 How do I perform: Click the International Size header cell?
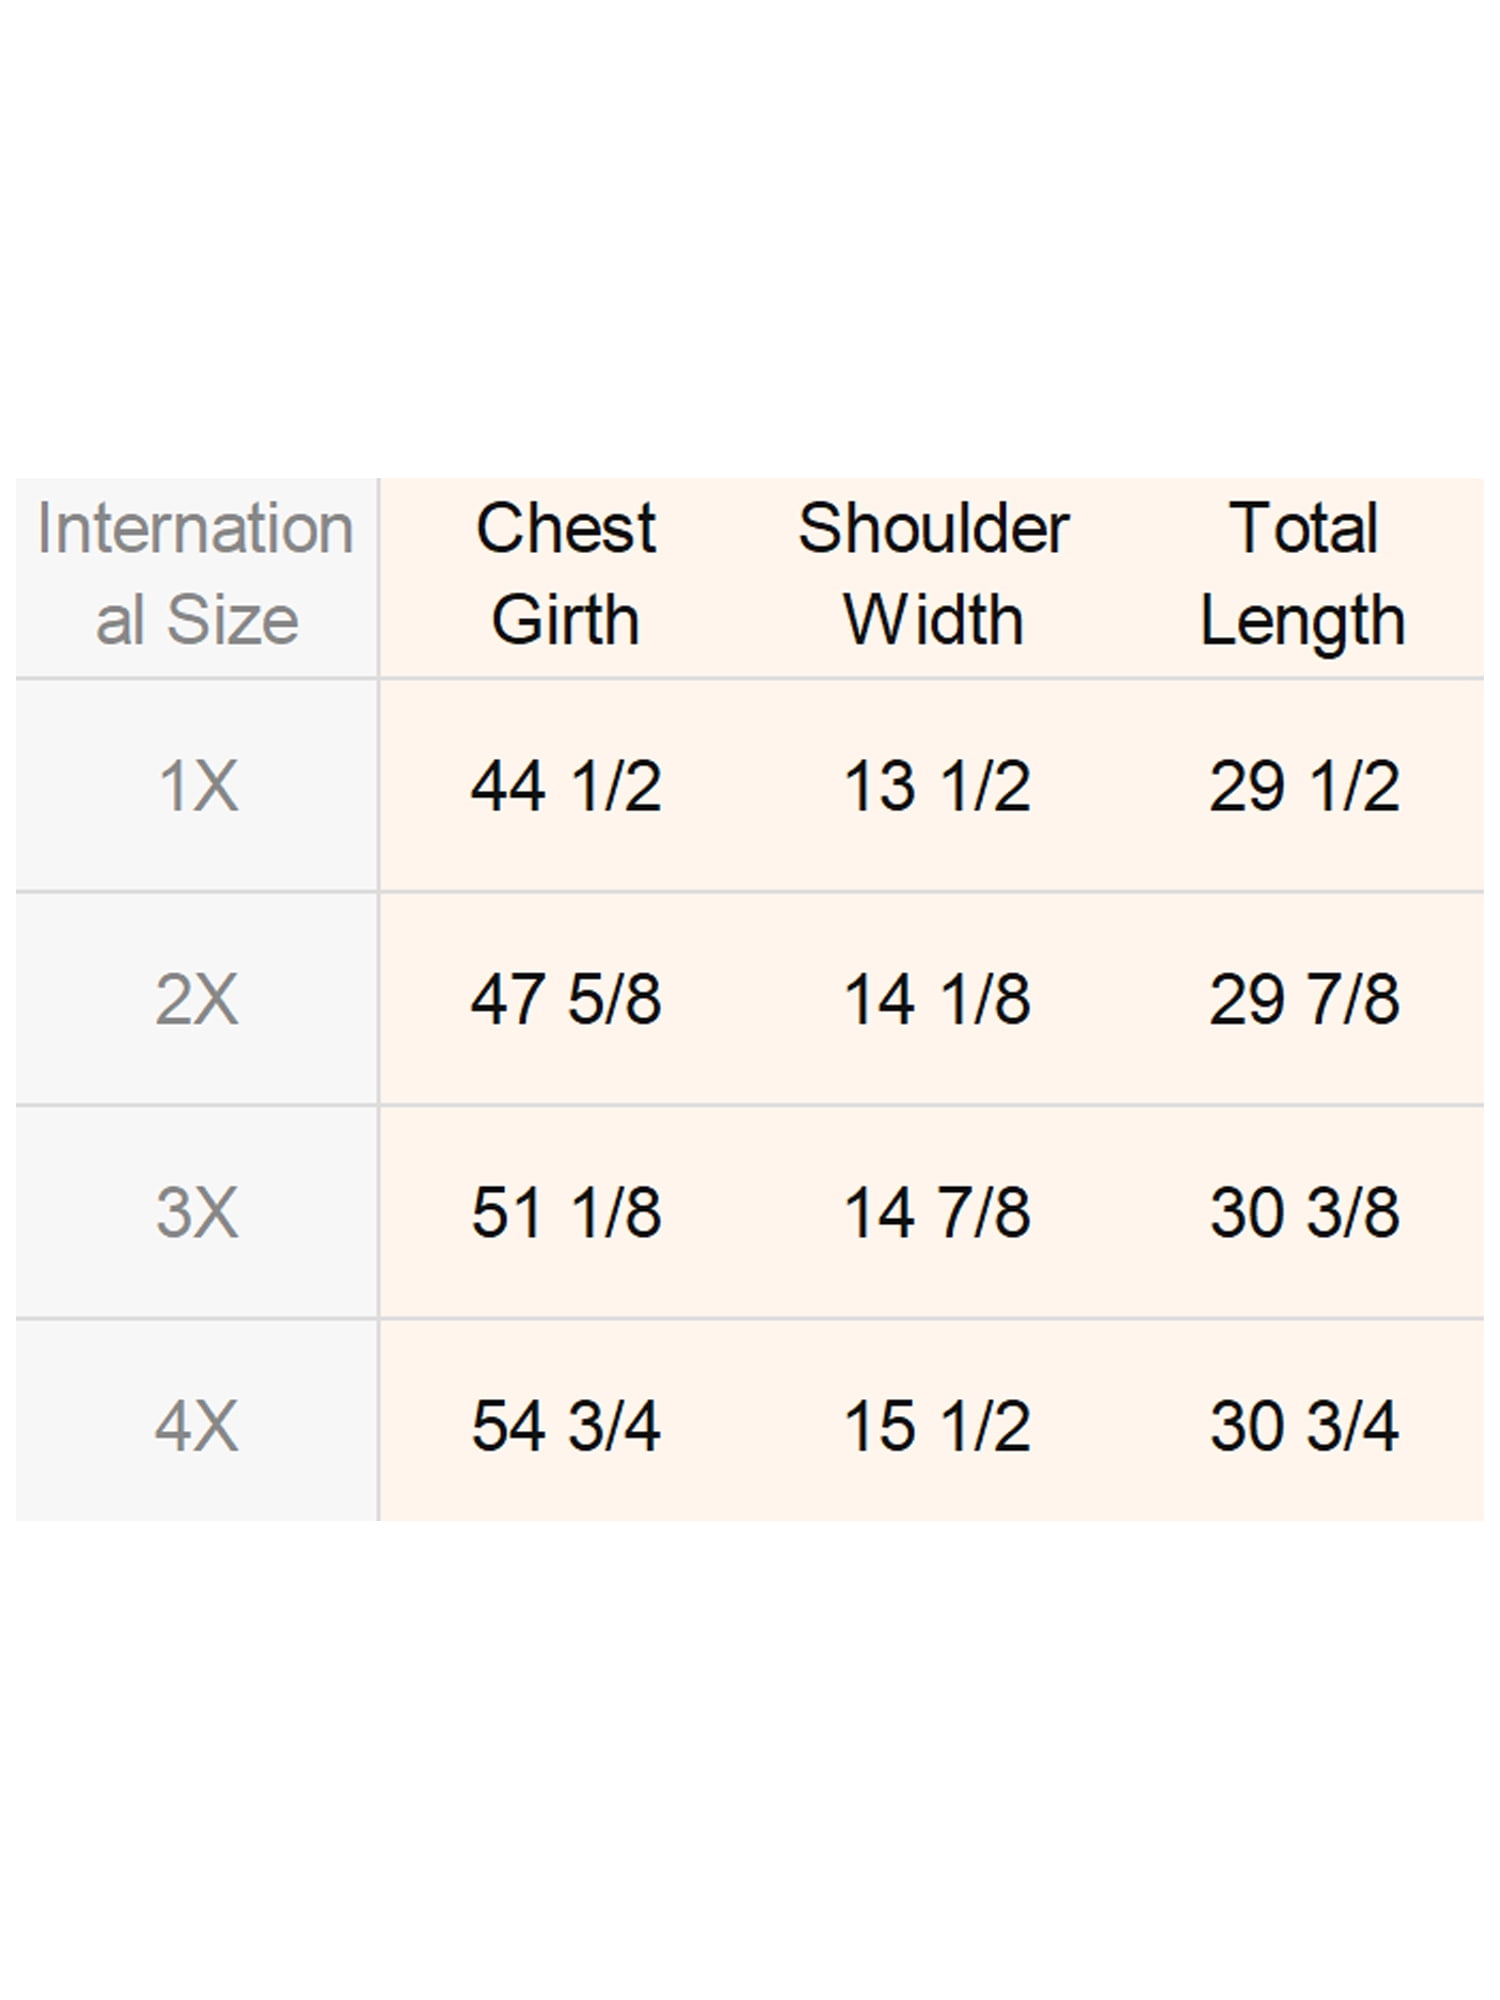(197, 577)
